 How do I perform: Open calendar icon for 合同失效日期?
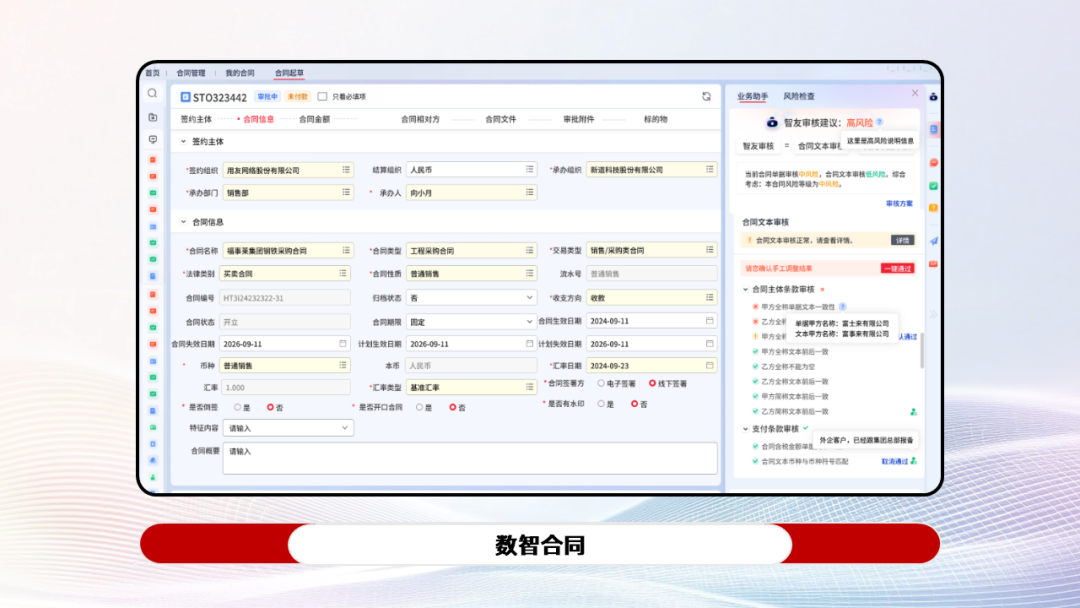tap(342, 344)
